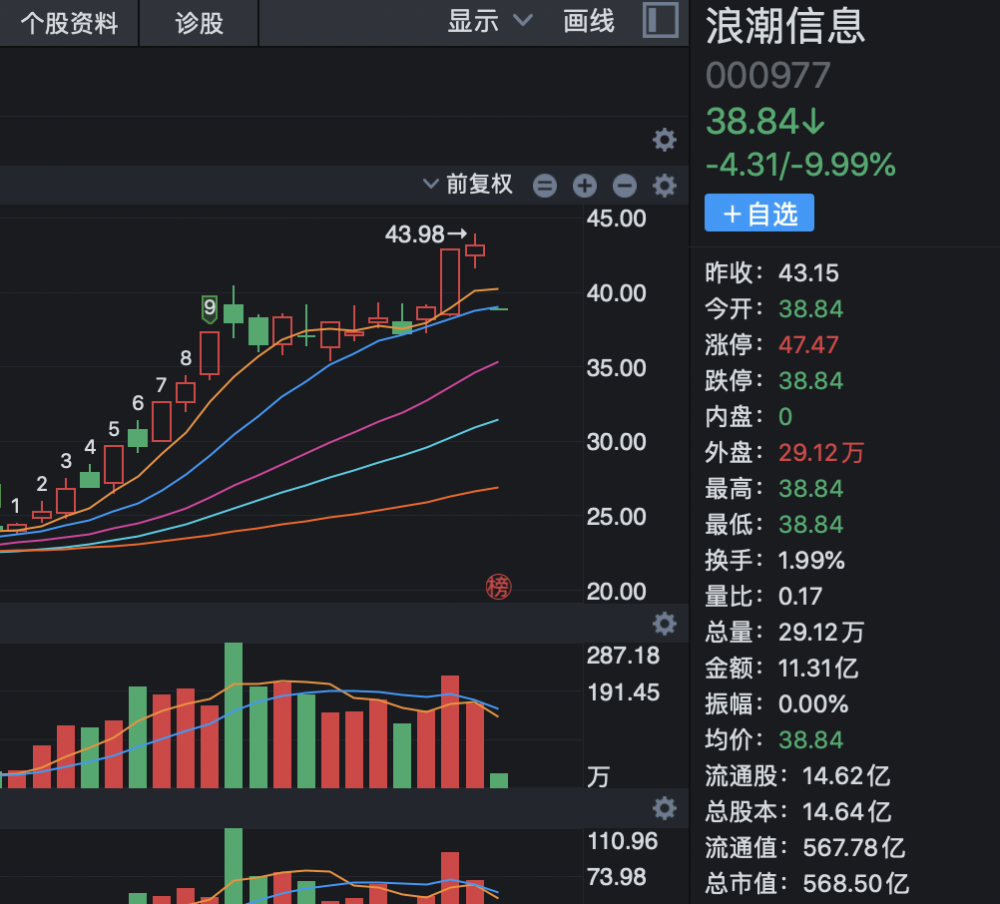The height and width of the screenshot is (904, 1000).
Task: Click the tallest green volume bar
Action: pyautogui.click(x=233, y=715)
